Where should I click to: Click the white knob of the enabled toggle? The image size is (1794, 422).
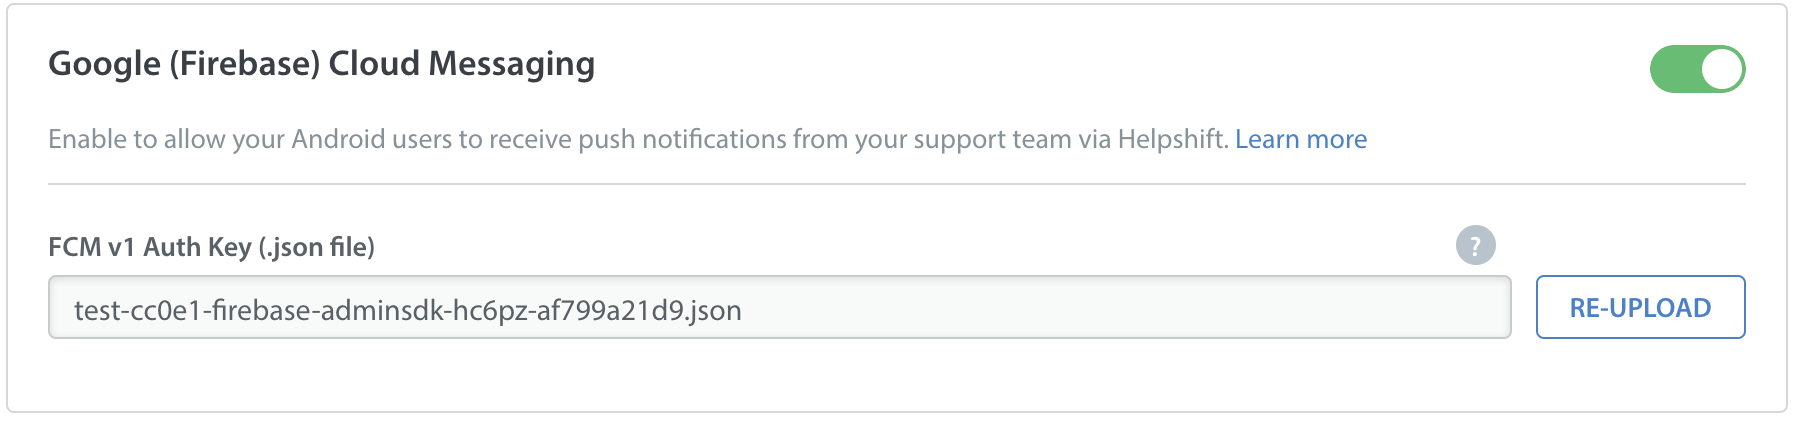[x=1721, y=69]
